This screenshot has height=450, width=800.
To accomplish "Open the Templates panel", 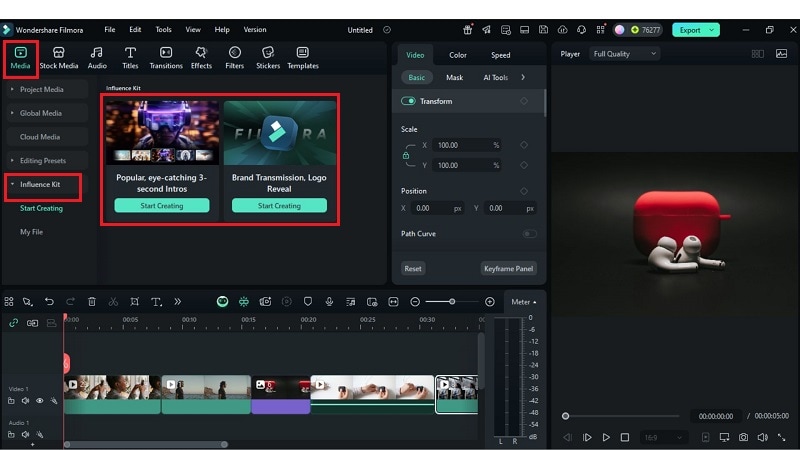I will (303, 58).
